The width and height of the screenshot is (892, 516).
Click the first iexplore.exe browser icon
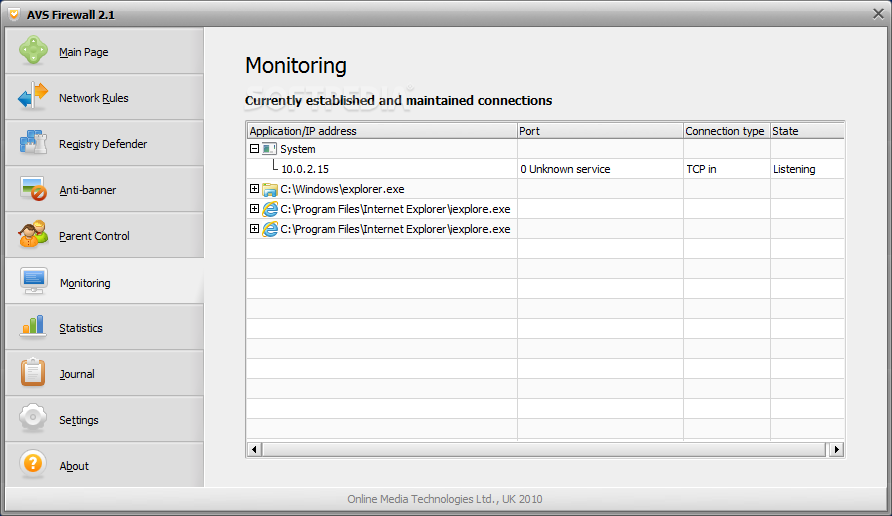point(270,209)
